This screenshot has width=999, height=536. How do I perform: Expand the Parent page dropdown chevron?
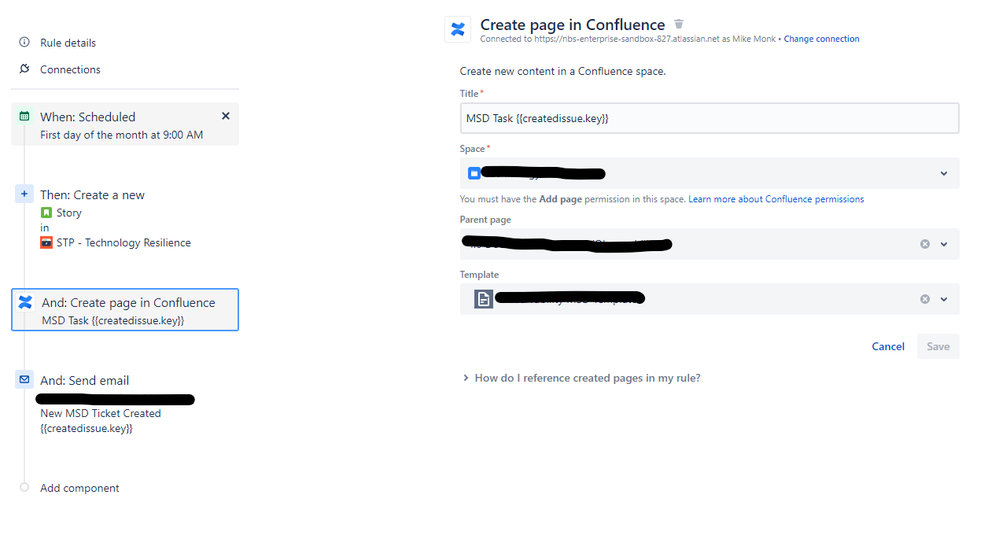click(x=944, y=244)
